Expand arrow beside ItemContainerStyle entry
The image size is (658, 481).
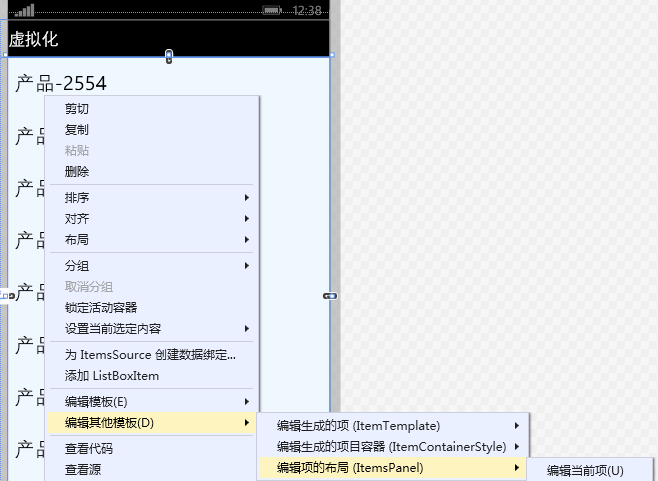coord(517,447)
